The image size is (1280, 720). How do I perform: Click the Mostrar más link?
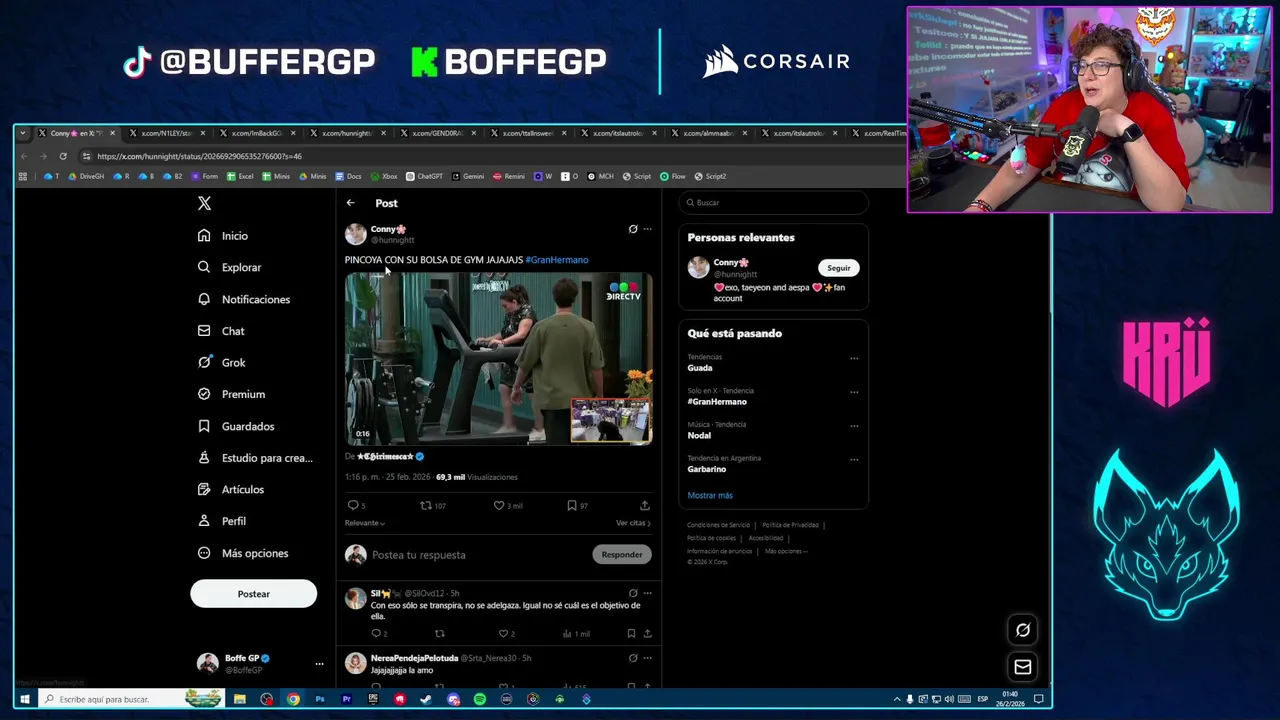click(710, 496)
